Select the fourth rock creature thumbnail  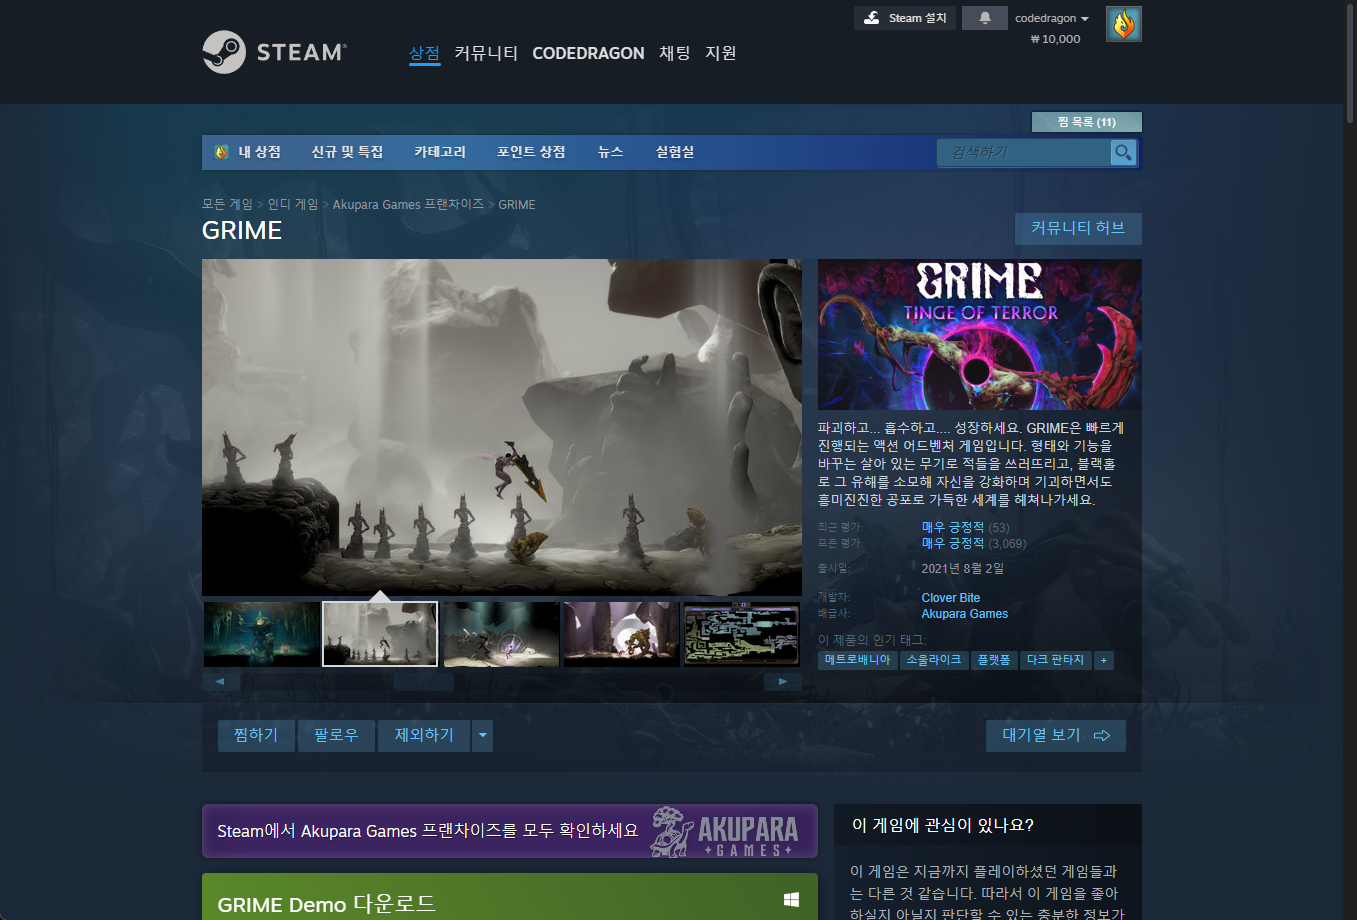[622, 634]
